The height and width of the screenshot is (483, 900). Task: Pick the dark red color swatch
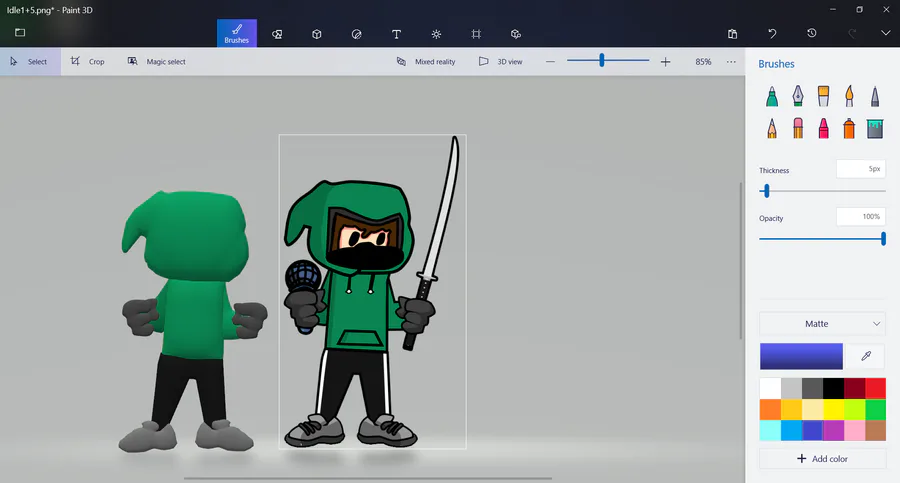pyautogui.click(x=854, y=388)
